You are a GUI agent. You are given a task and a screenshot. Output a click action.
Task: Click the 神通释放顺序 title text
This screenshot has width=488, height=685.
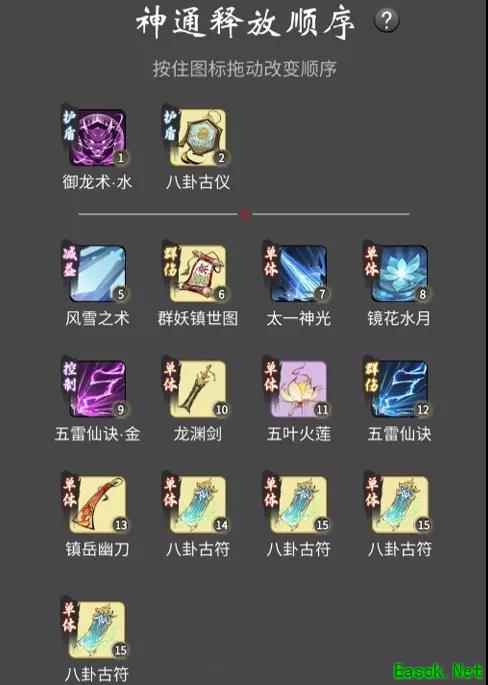point(245,22)
